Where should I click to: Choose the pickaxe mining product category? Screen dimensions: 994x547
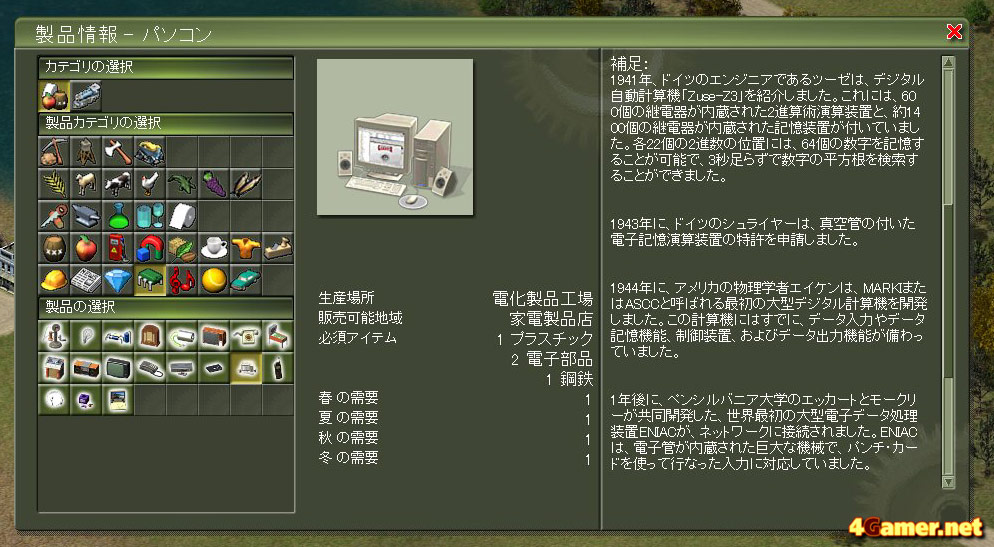coord(54,152)
